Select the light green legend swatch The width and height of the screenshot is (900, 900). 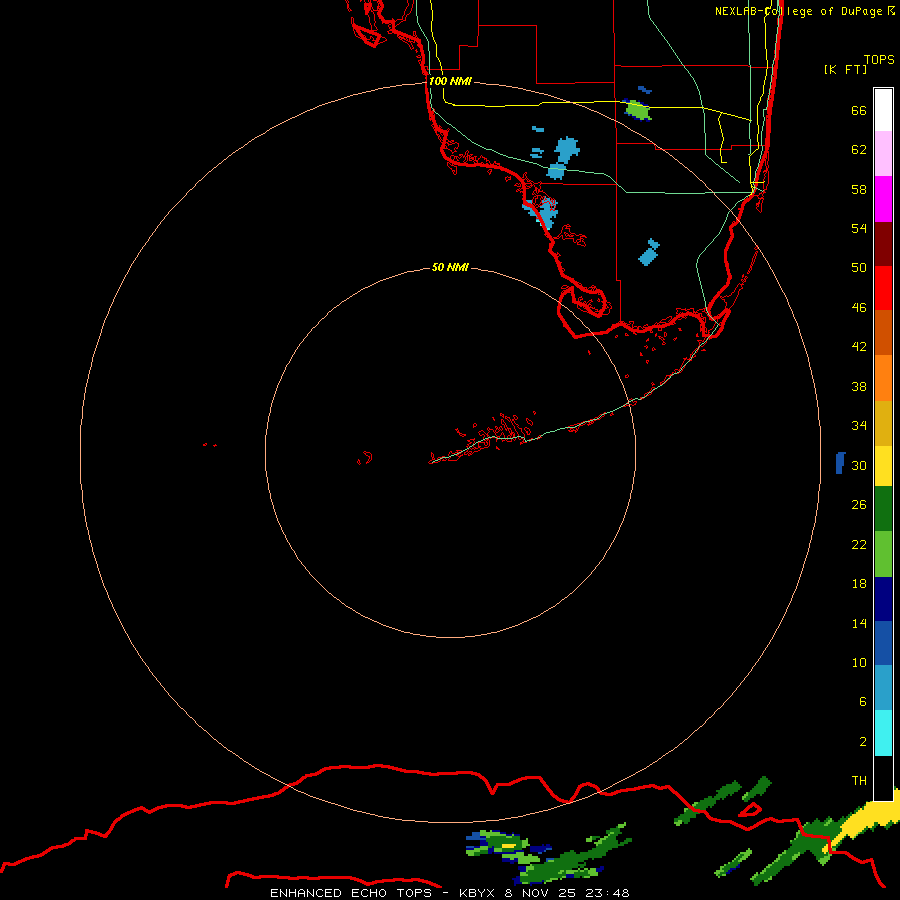(883, 554)
